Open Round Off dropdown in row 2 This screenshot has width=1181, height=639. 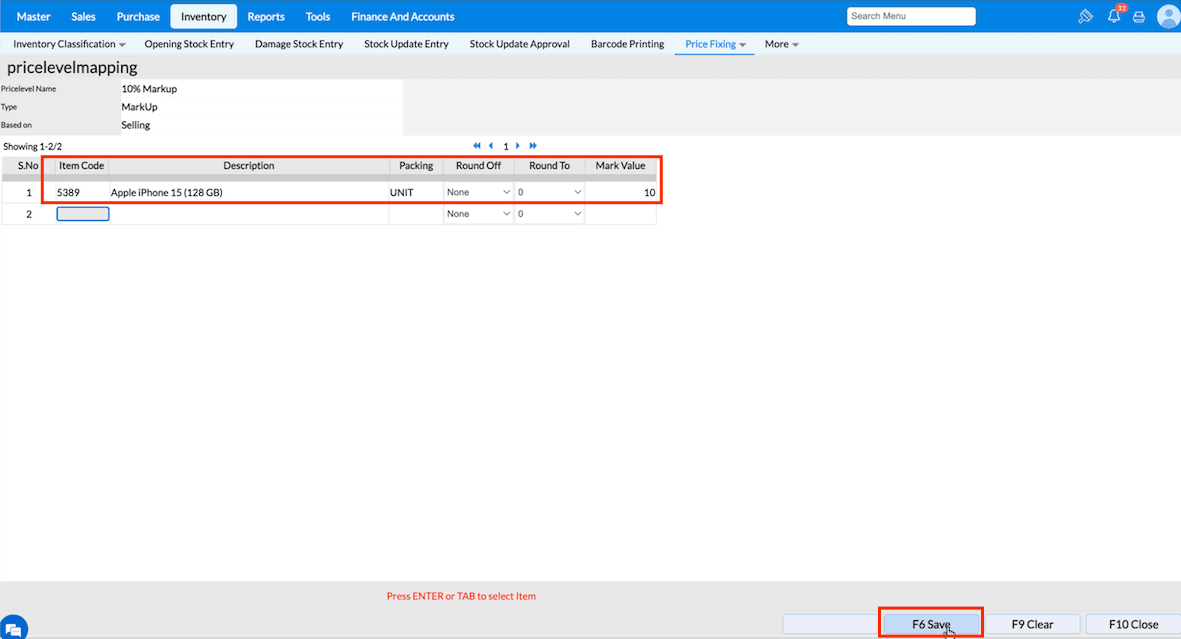click(x=478, y=214)
